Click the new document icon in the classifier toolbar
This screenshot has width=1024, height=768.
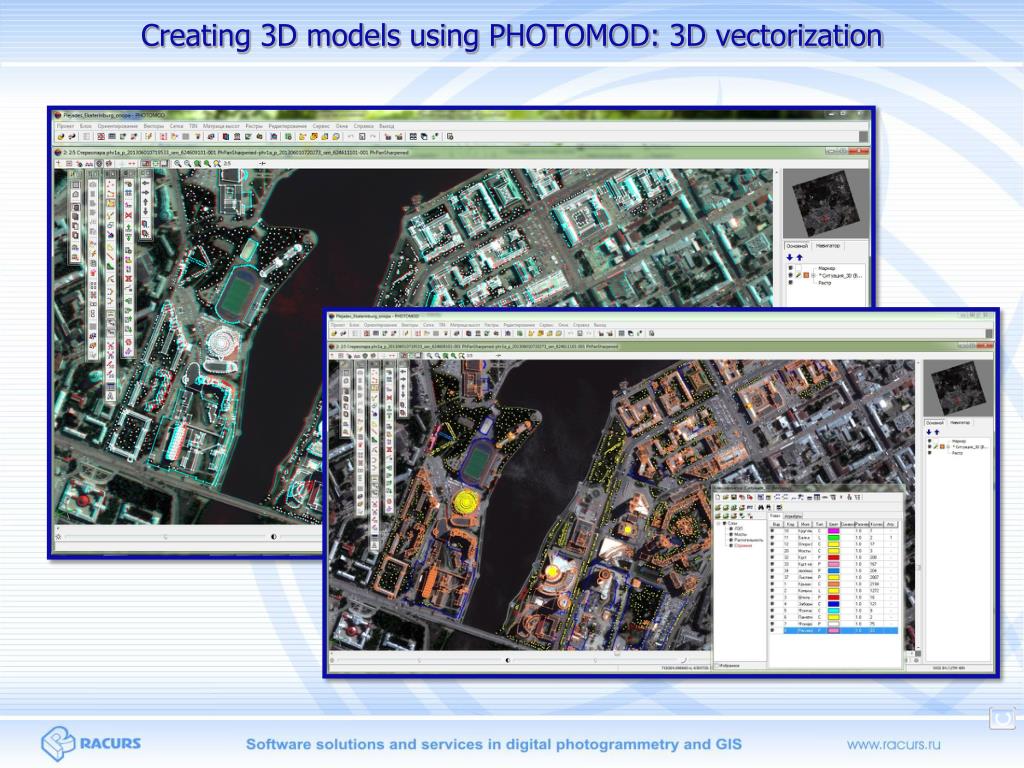coord(718,498)
